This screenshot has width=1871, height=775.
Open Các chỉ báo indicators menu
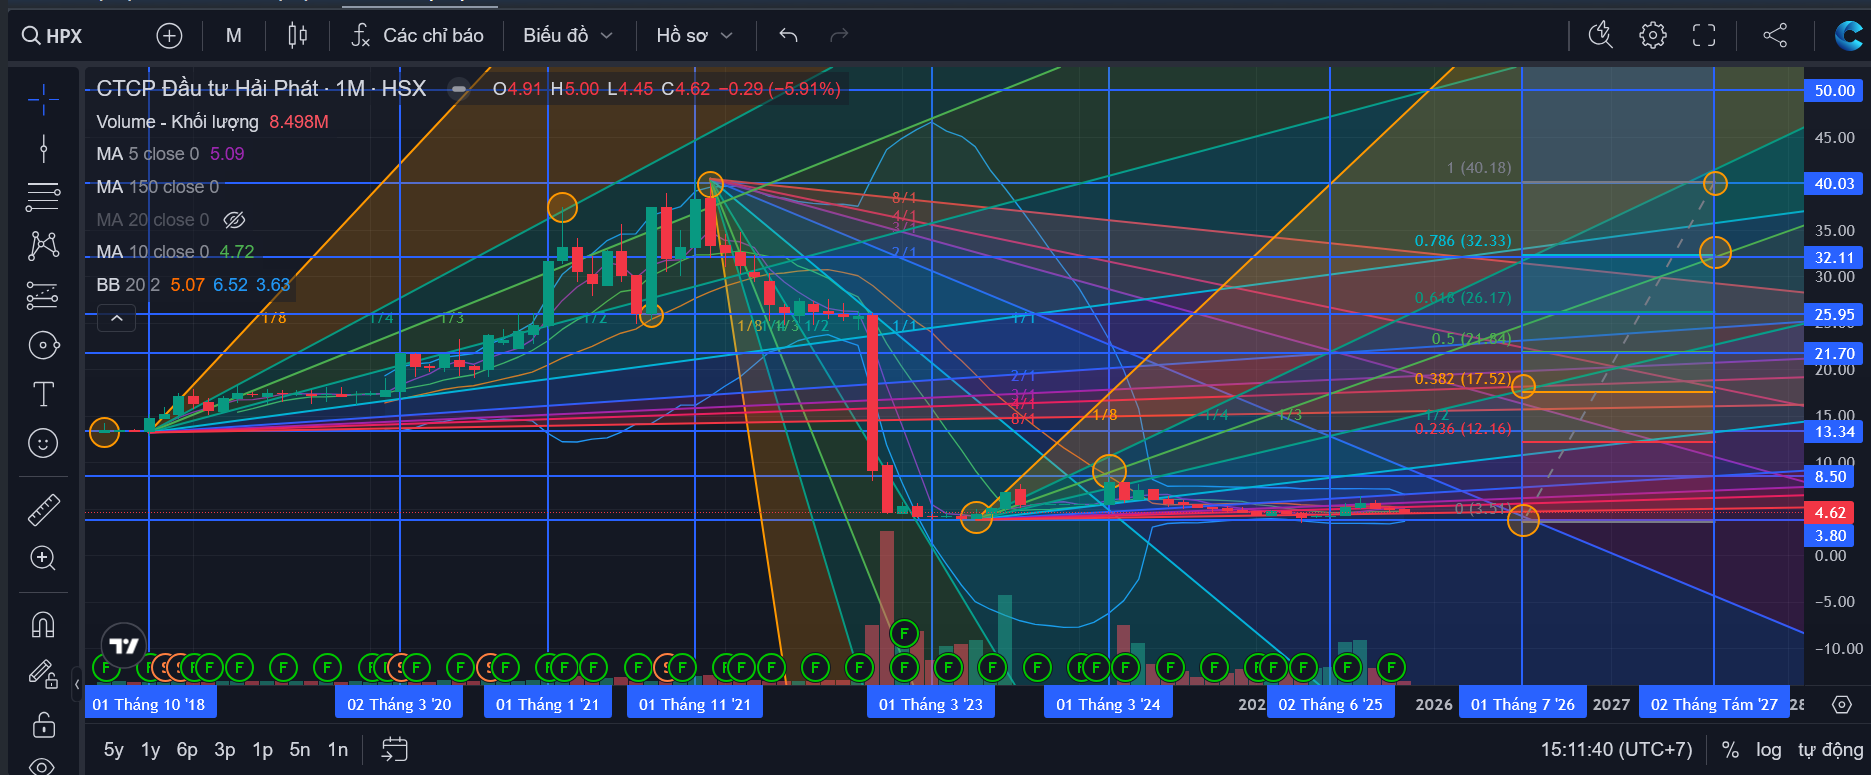click(417, 36)
